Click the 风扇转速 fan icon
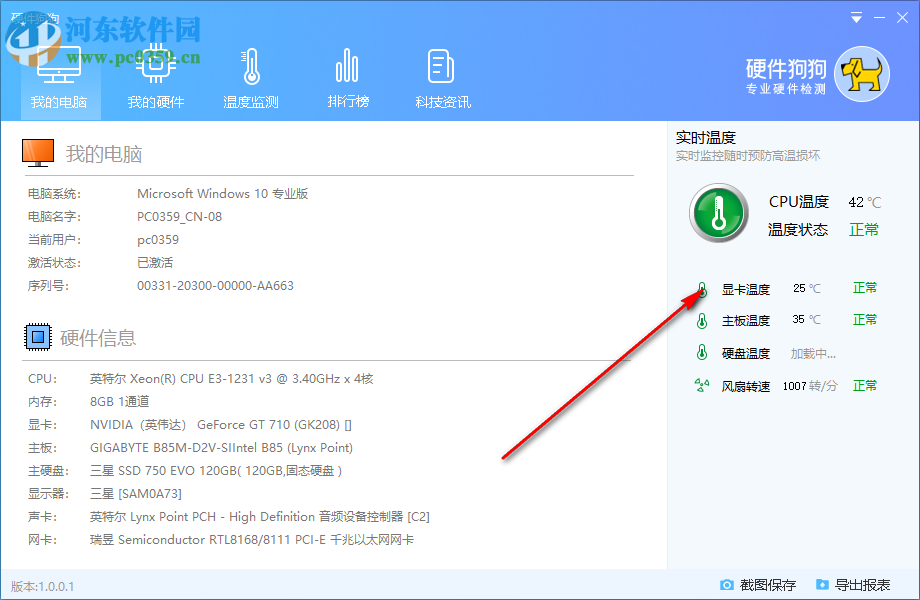Screen dimensions: 920x600 point(702,385)
